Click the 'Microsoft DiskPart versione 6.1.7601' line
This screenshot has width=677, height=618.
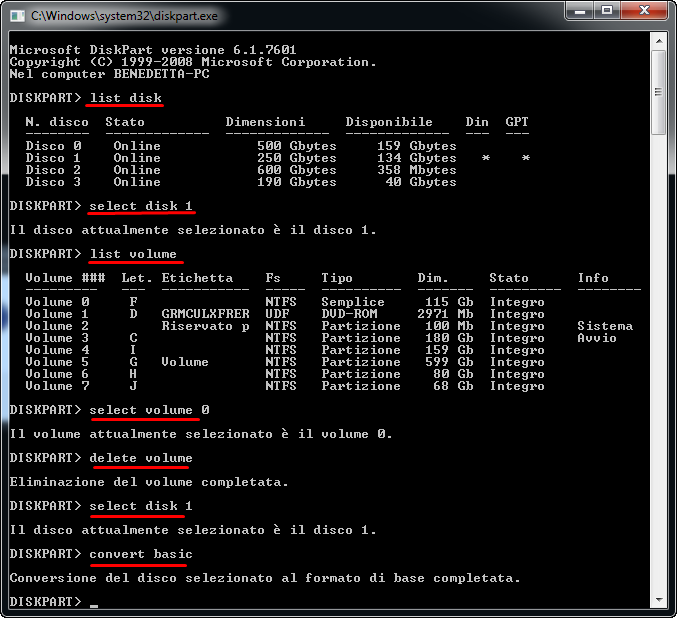pyautogui.click(x=153, y=50)
